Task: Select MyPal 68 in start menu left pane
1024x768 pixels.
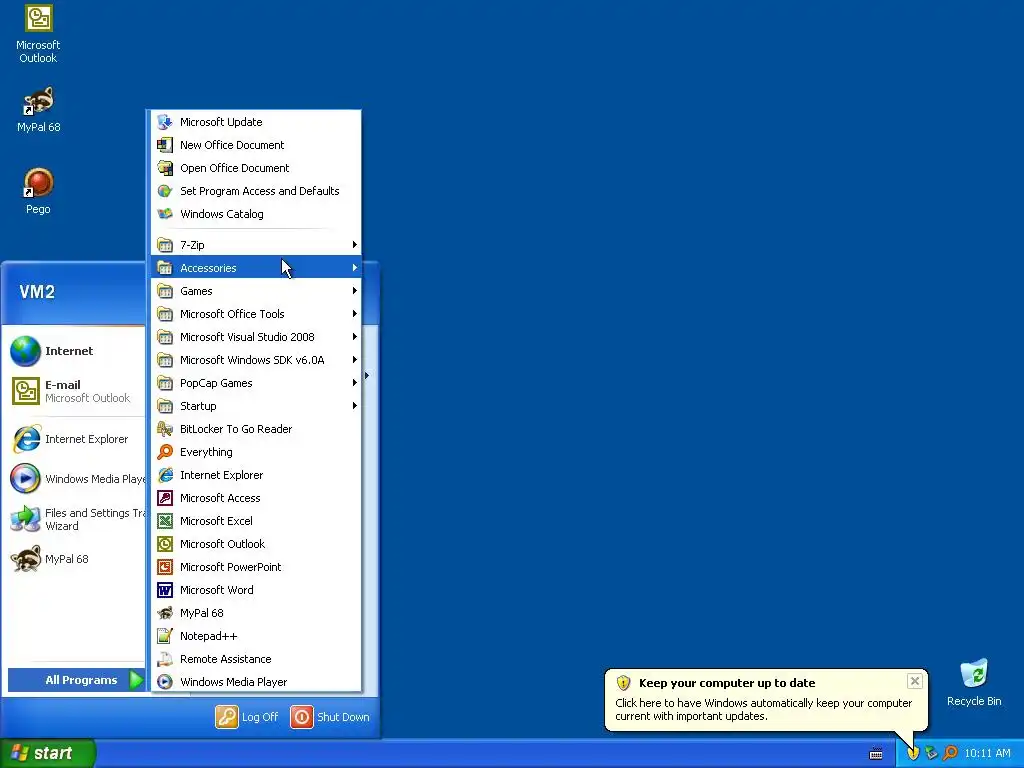Action: point(76,559)
